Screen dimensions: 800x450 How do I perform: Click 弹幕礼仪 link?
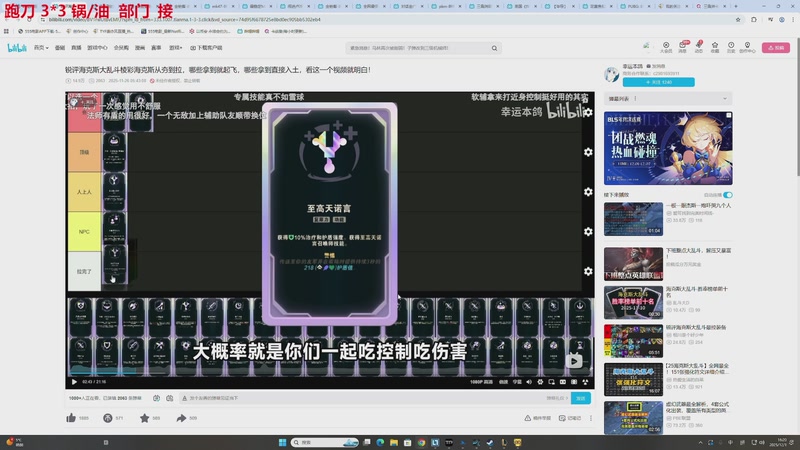[x=557, y=398]
